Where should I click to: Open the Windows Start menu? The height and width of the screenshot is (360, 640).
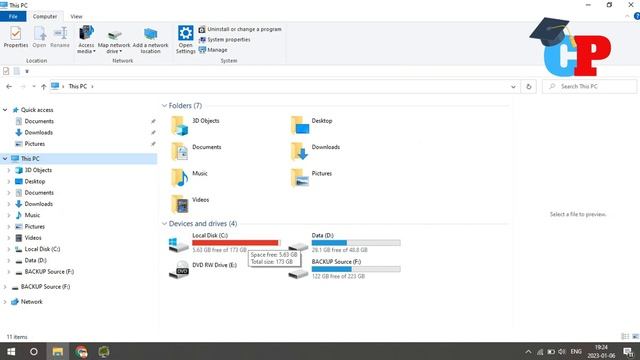11,351
